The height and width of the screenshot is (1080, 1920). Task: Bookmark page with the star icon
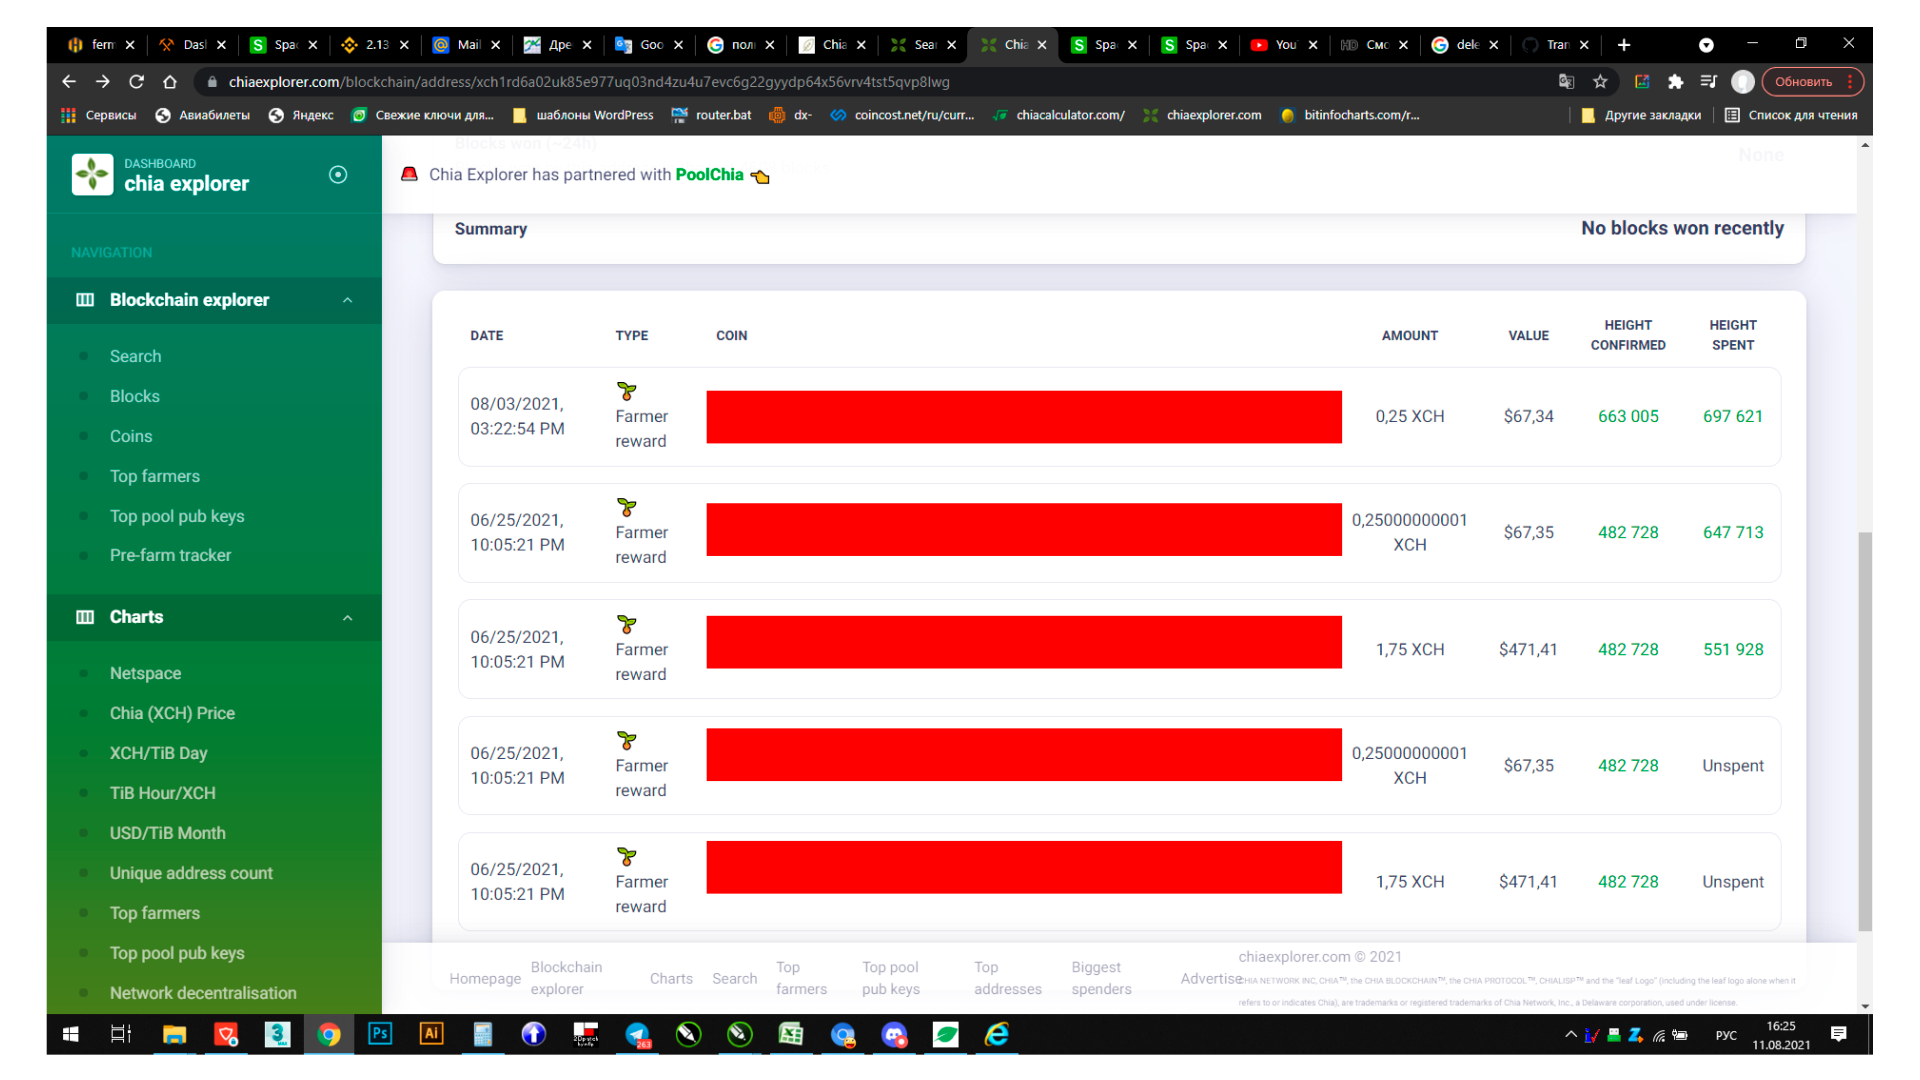coord(1600,82)
